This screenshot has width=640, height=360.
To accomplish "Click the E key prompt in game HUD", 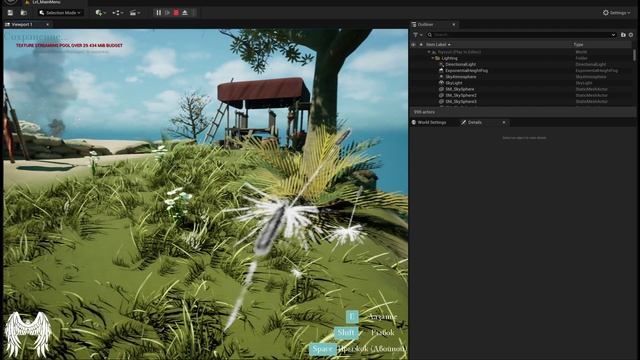I will point(352,316).
